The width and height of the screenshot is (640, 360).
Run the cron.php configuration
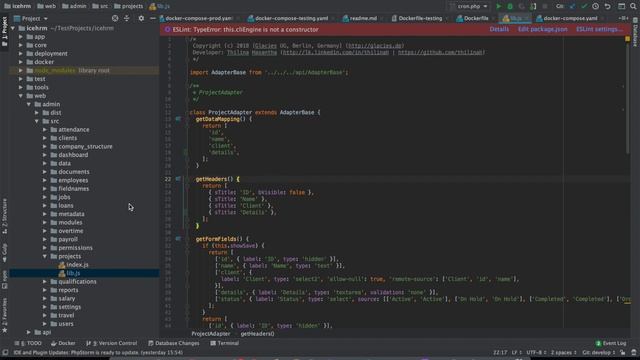pyautogui.click(x=498, y=6)
